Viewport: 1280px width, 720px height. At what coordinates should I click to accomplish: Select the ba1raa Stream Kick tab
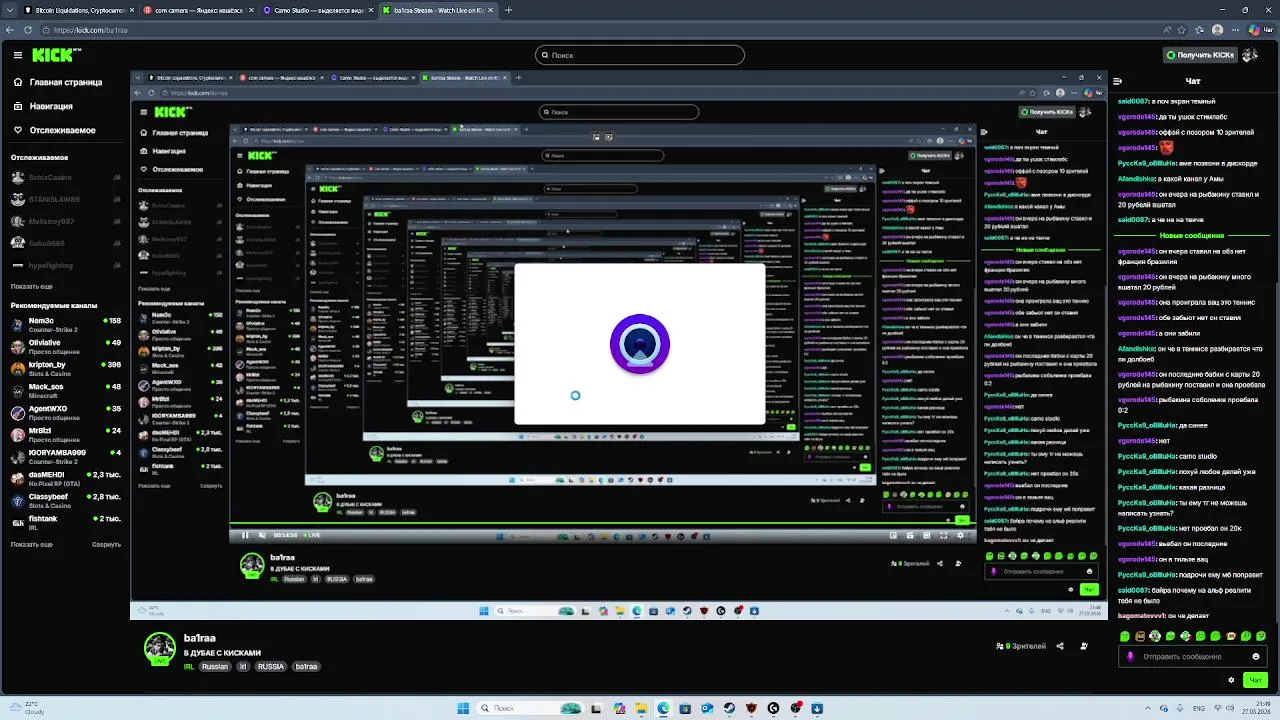click(x=437, y=10)
